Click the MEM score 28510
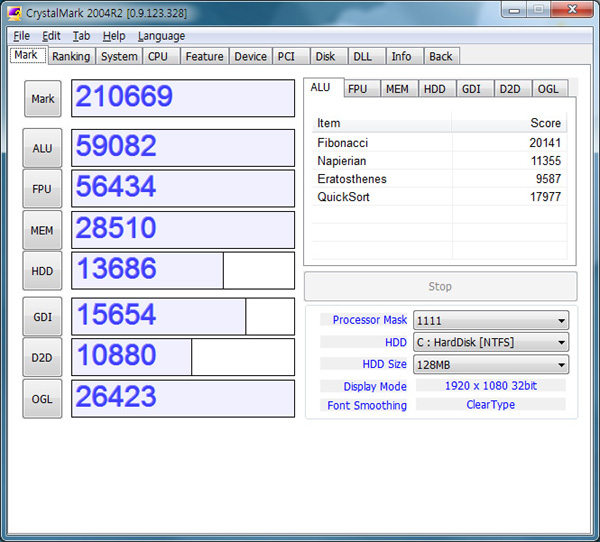This screenshot has width=600, height=542. pos(183,230)
